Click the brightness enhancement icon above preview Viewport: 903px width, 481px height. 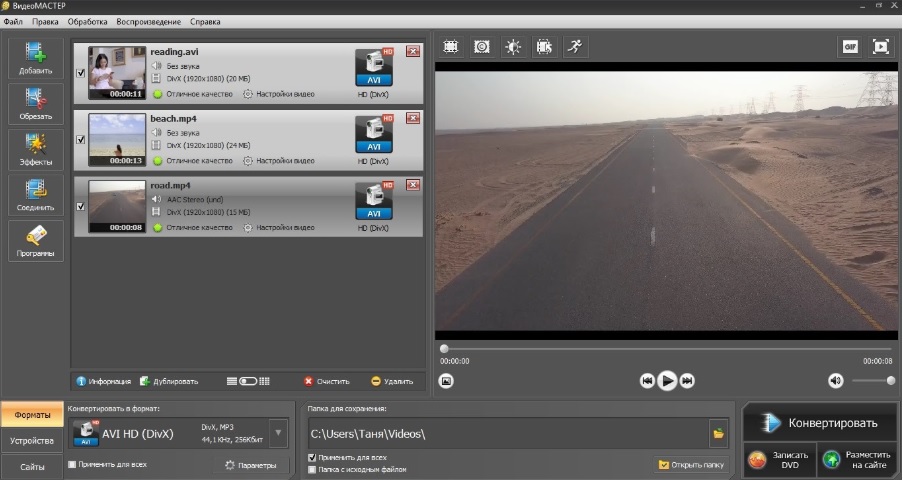pyautogui.click(x=512, y=46)
